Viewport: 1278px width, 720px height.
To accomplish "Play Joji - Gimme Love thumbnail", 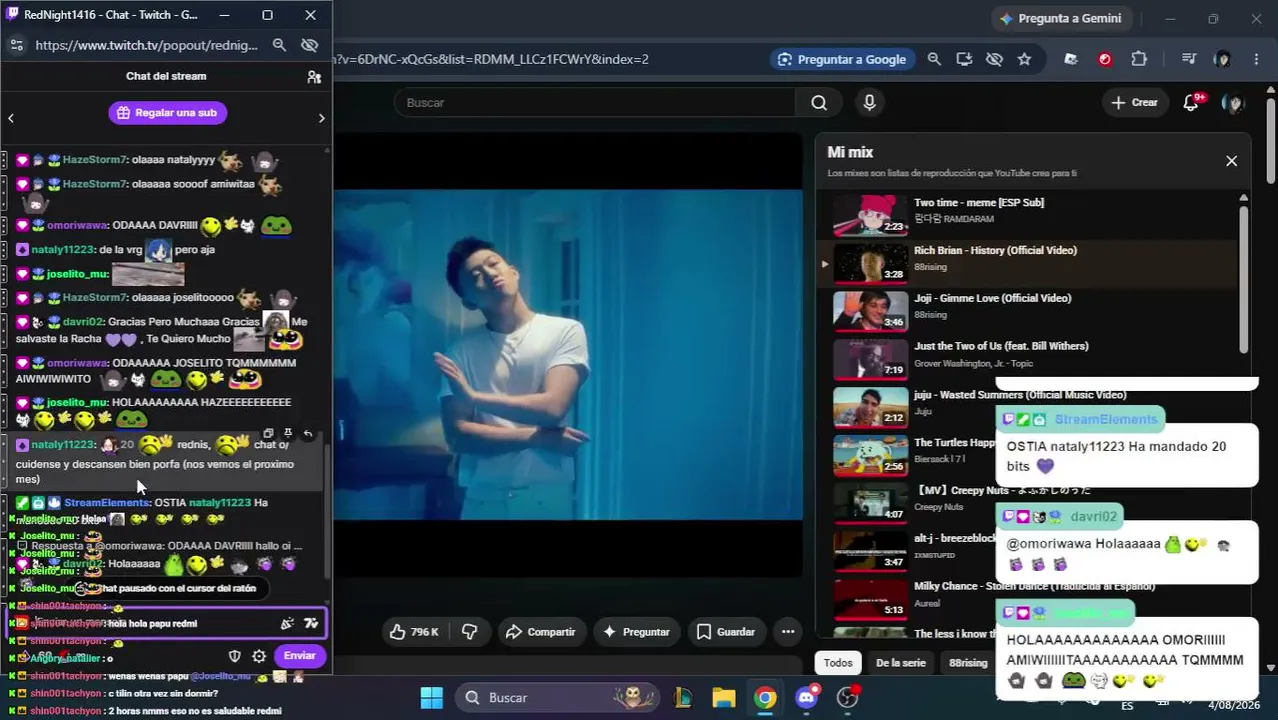I will click(x=870, y=310).
